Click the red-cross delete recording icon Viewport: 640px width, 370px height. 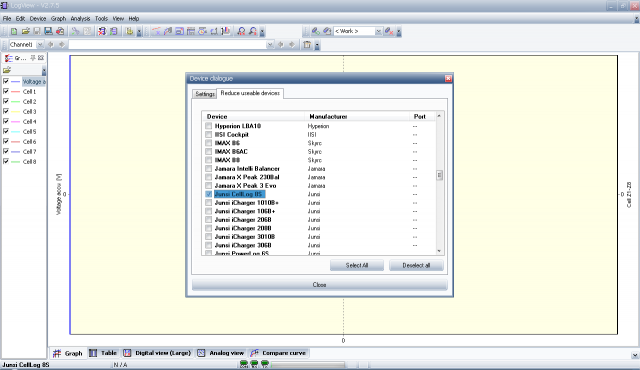tap(102, 31)
